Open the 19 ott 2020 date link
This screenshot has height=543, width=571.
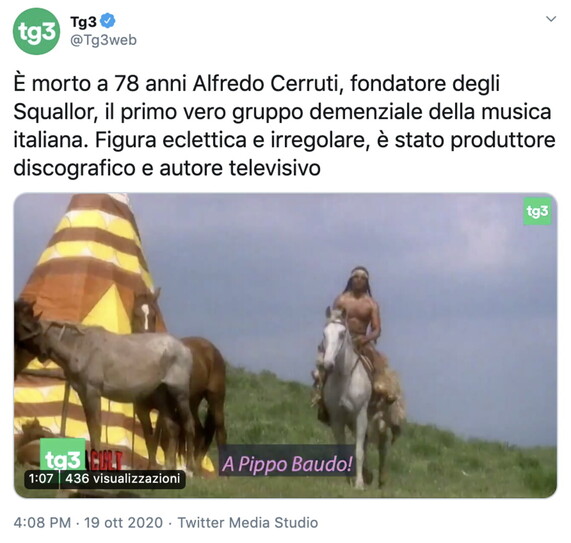coord(123,523)
